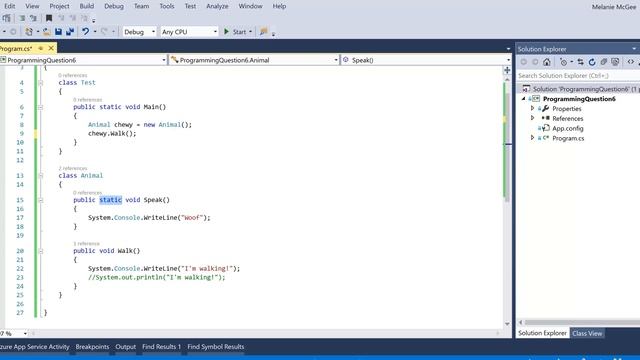
Task: Click the Open File icon
Action: (47, 31)
